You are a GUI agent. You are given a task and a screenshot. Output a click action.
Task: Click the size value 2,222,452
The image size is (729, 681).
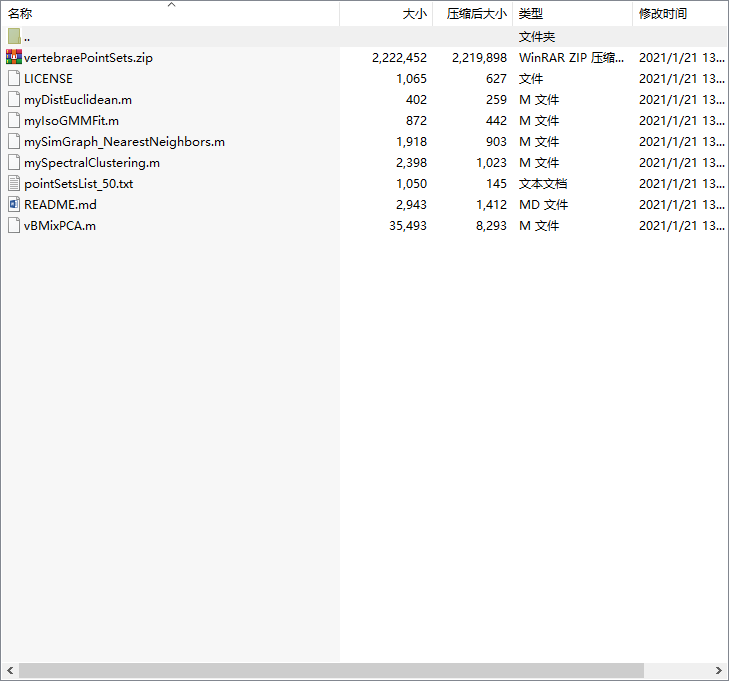[x=399, y=58]
